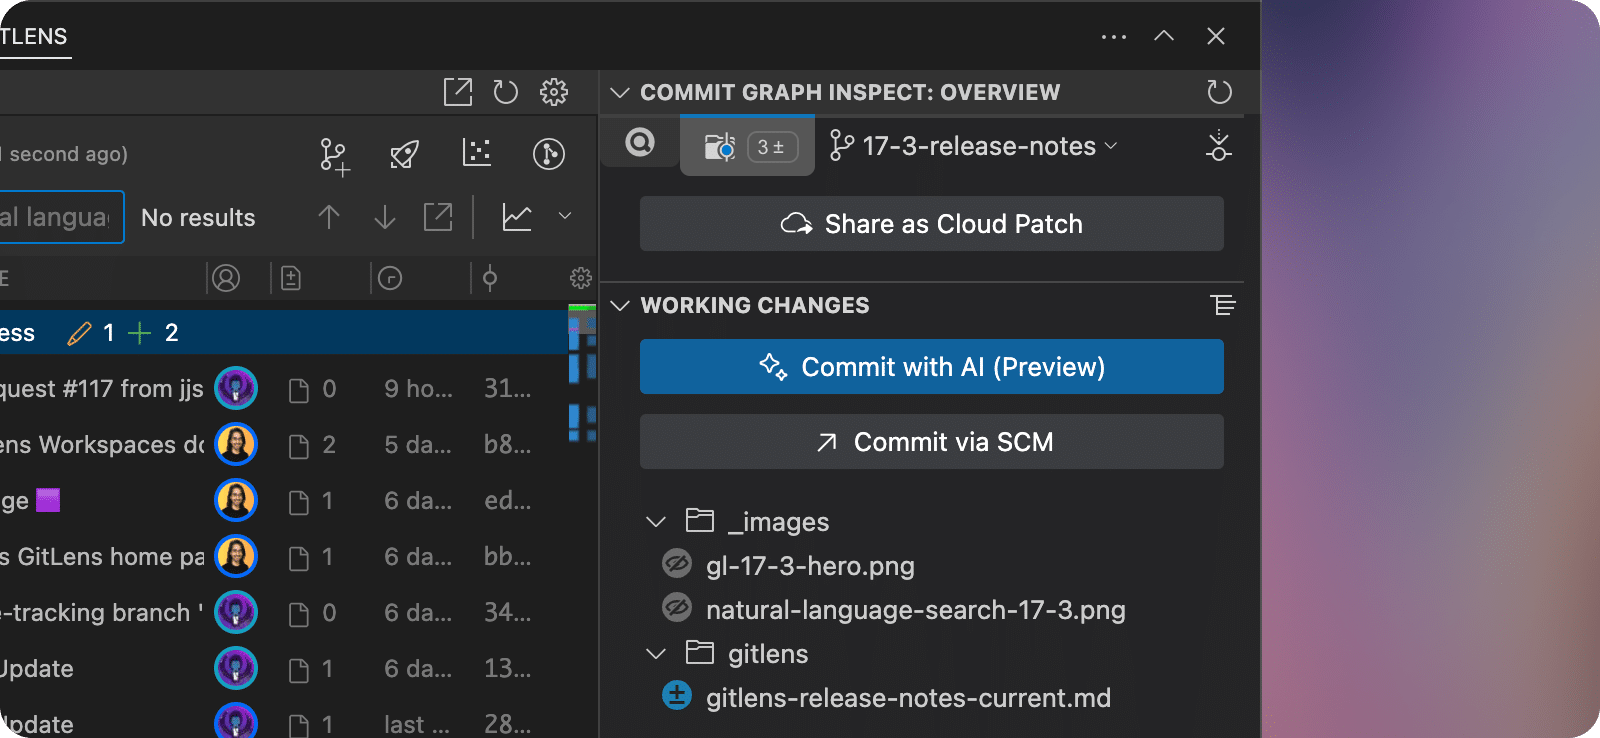The image size is (1600, 738).
Task: Click the 'ed...' SHA cell
Action: click(x=507, y=500)
